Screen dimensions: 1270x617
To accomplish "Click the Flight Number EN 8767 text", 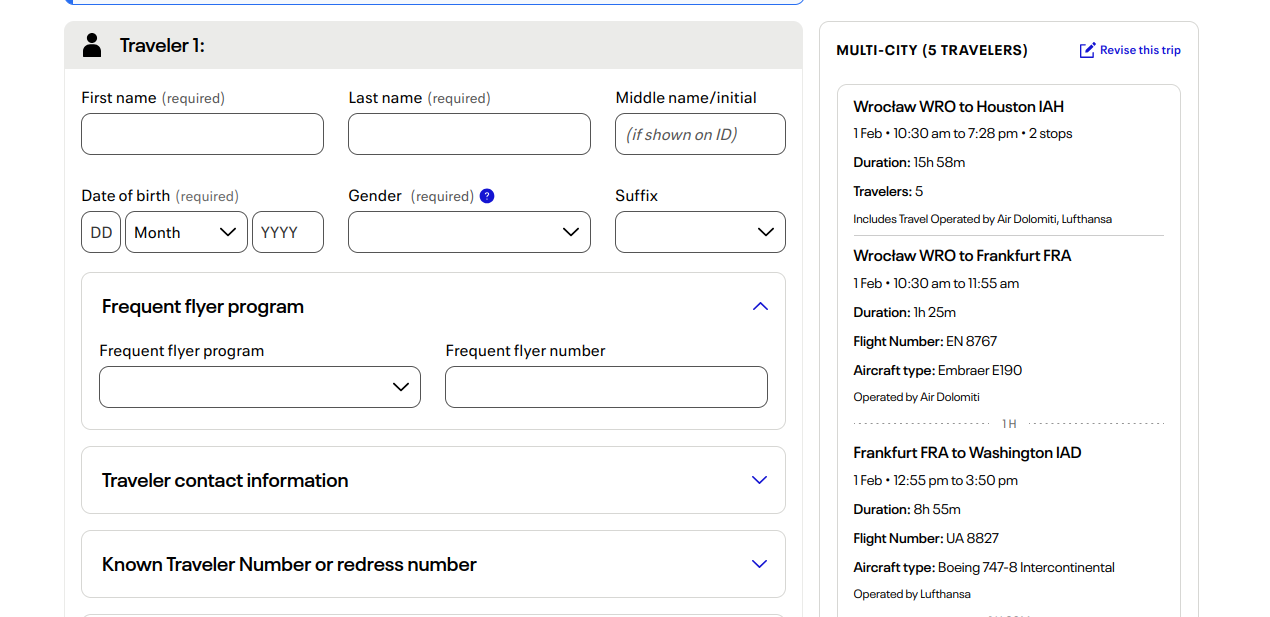I will click(x=925, y=341).
